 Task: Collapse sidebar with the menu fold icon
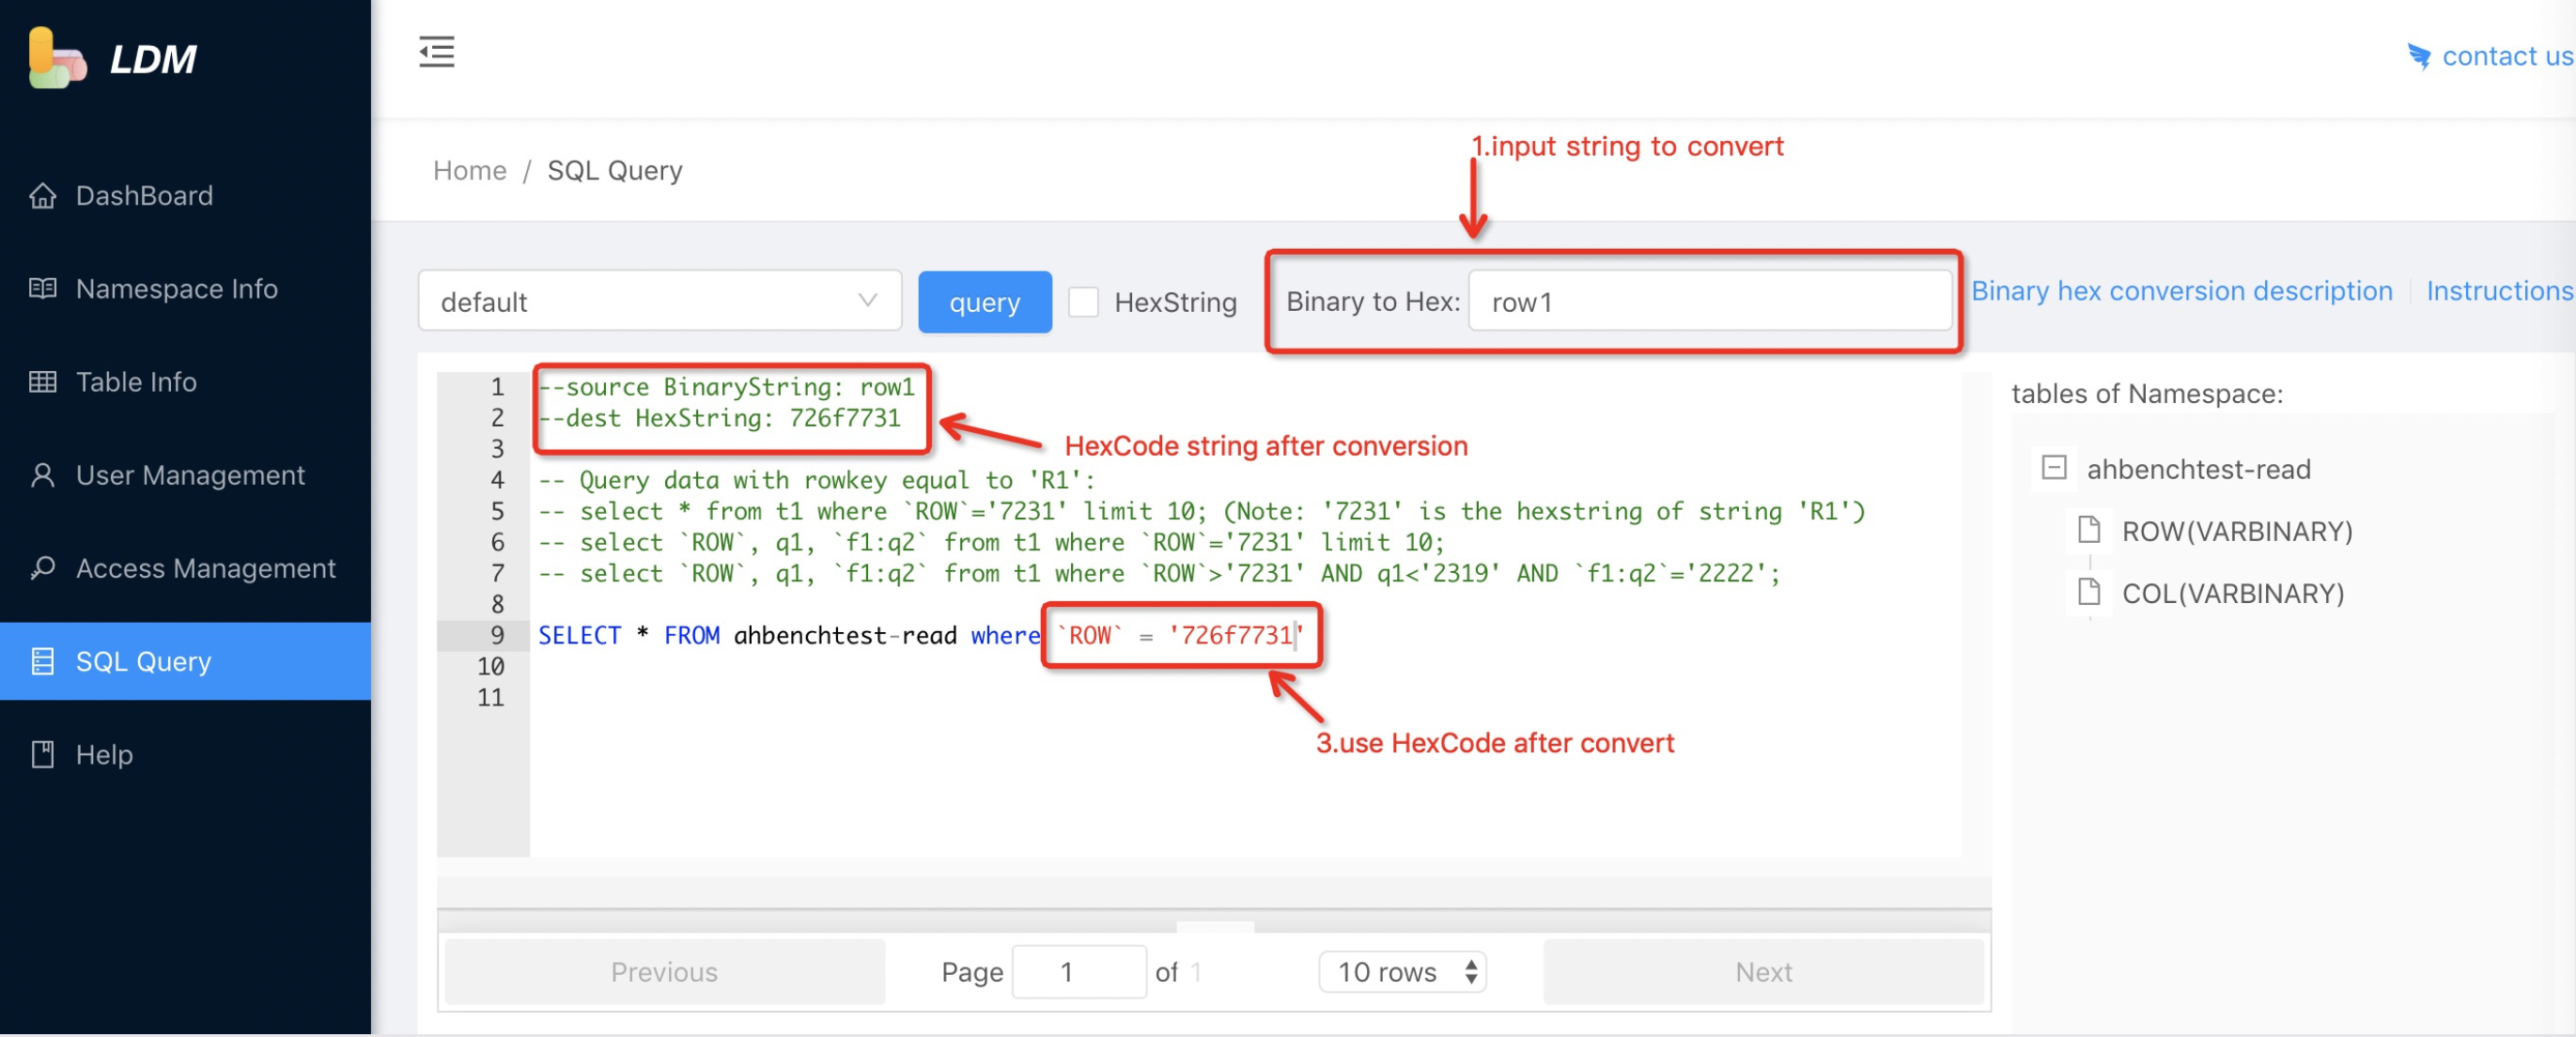(436, 52)
